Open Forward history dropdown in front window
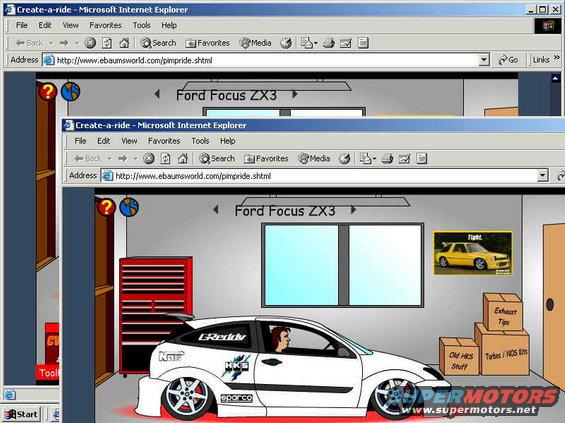This screenshot has height=423, width=565. [135, 159]
